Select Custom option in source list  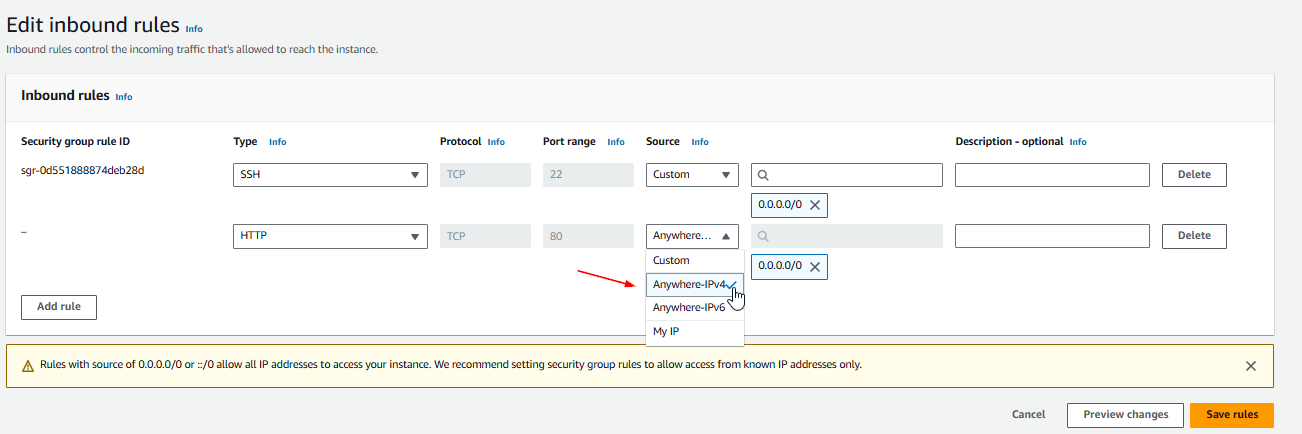pos(671,260)
